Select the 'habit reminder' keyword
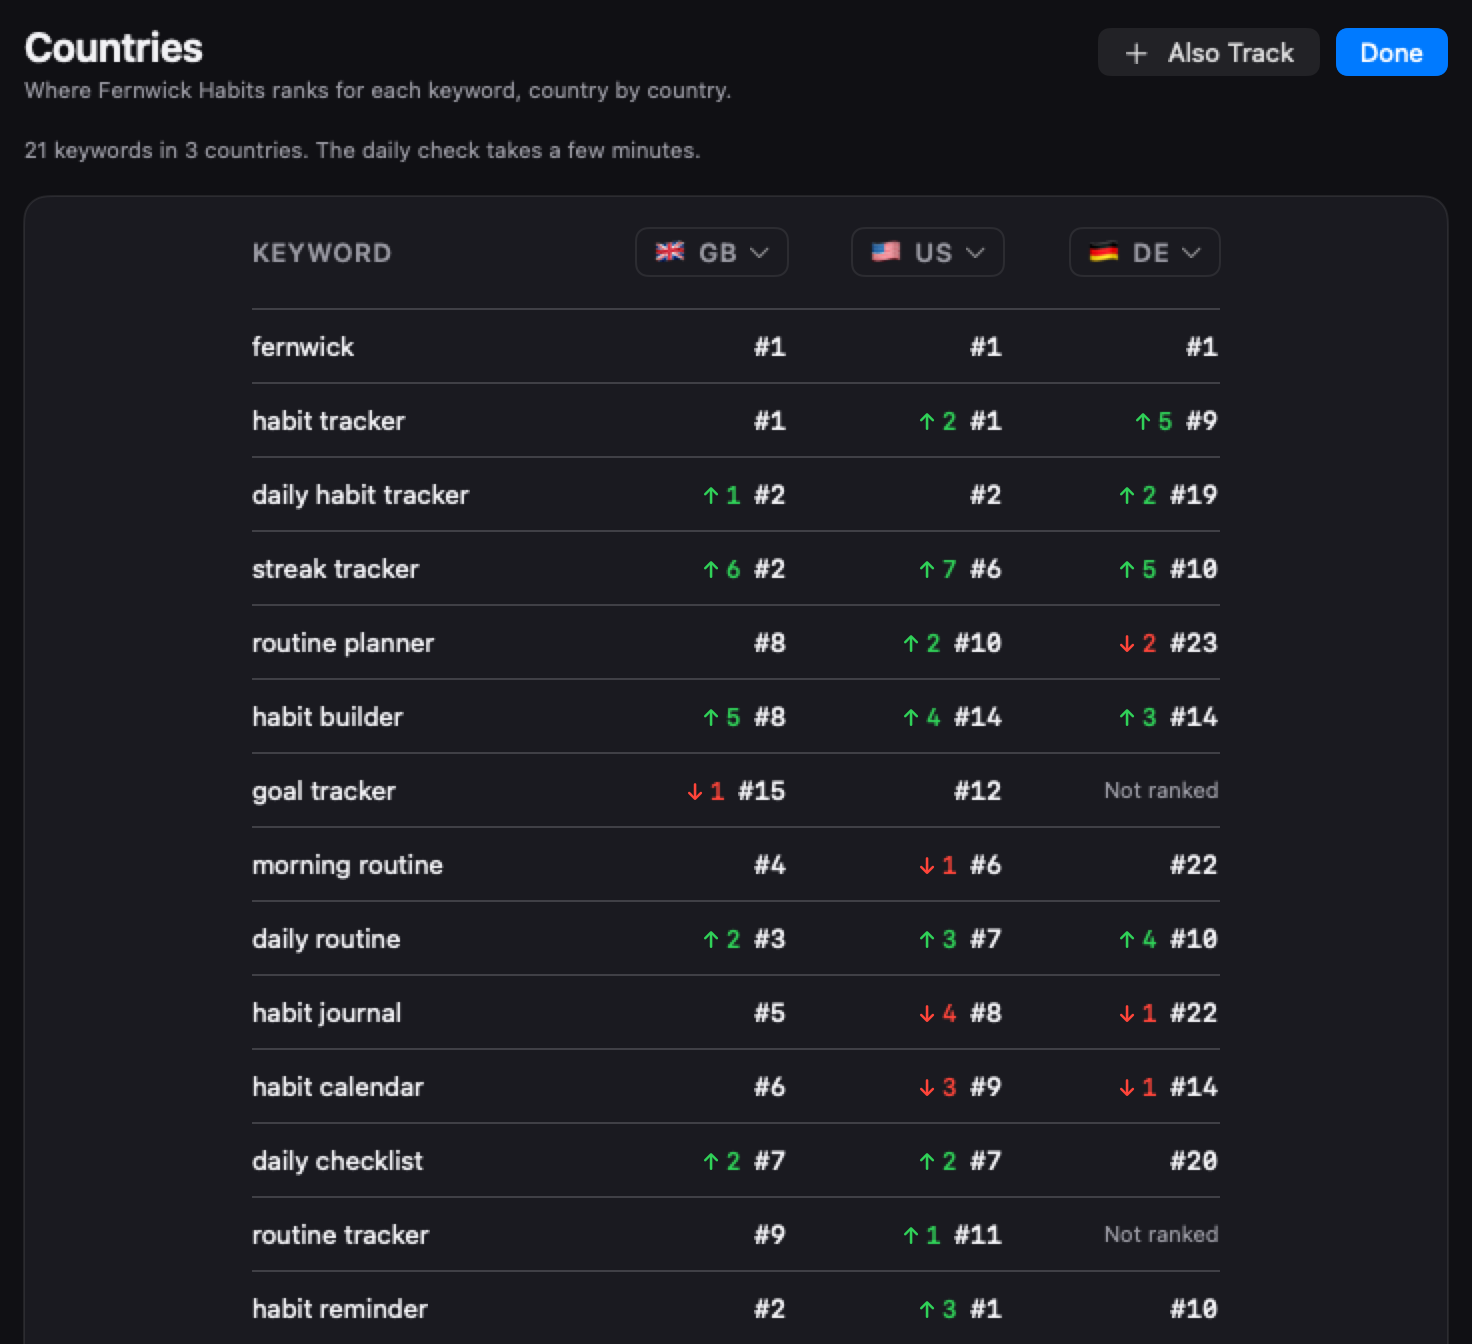This screenshot has height=1344, width=1472. tap(340, 1309)
